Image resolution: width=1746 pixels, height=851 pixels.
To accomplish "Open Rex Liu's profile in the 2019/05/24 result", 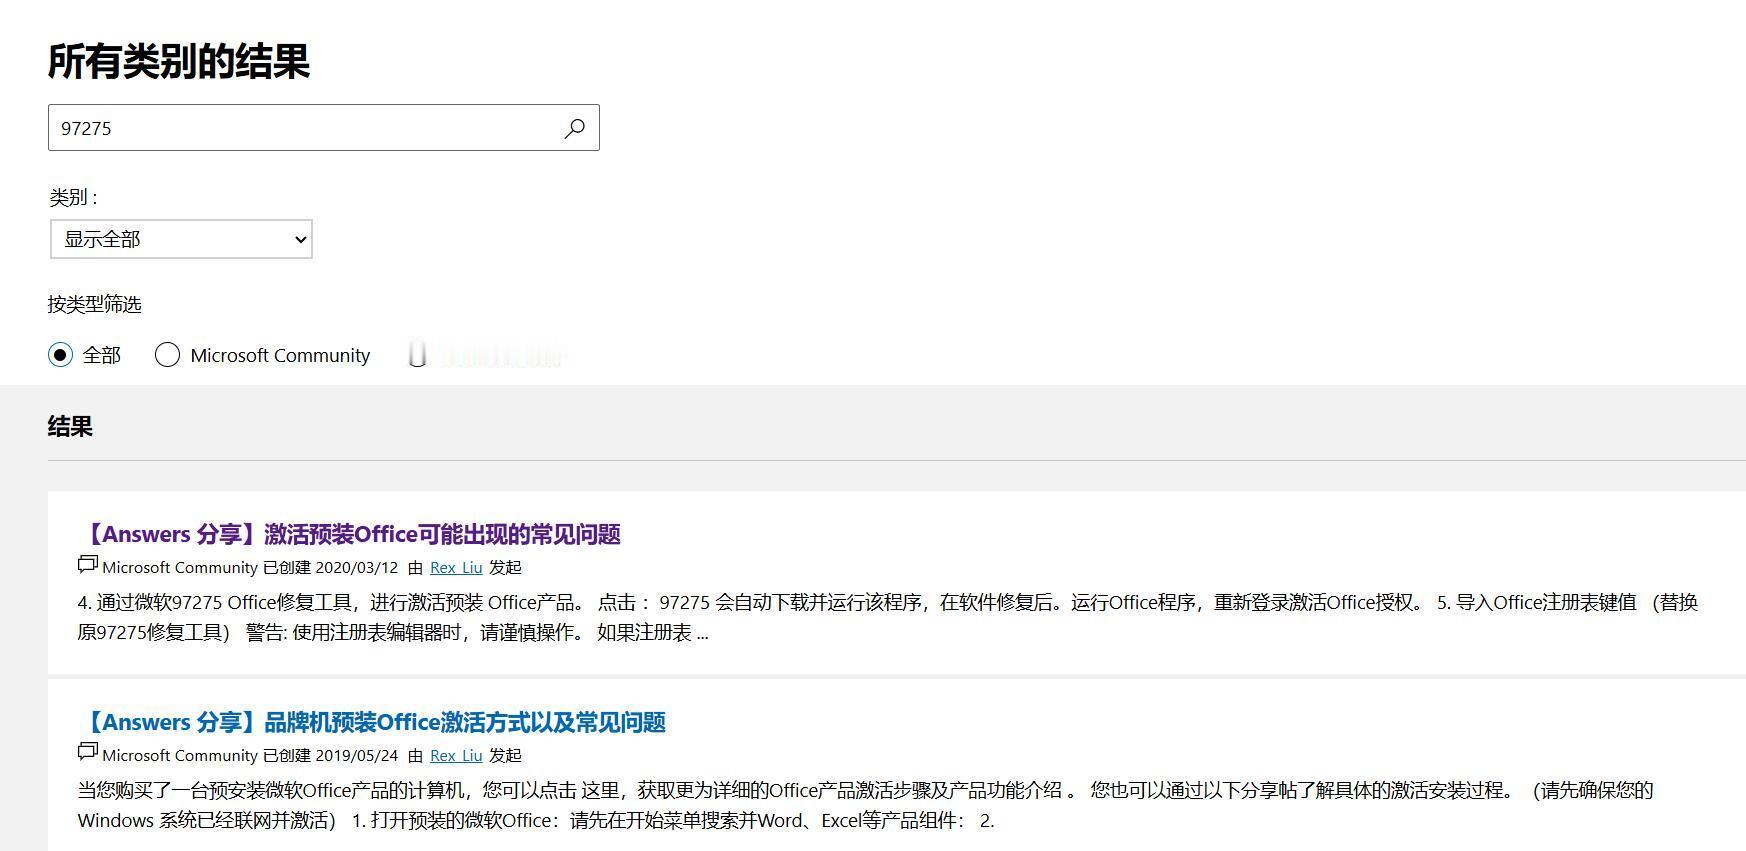I will tap(456, 755).
